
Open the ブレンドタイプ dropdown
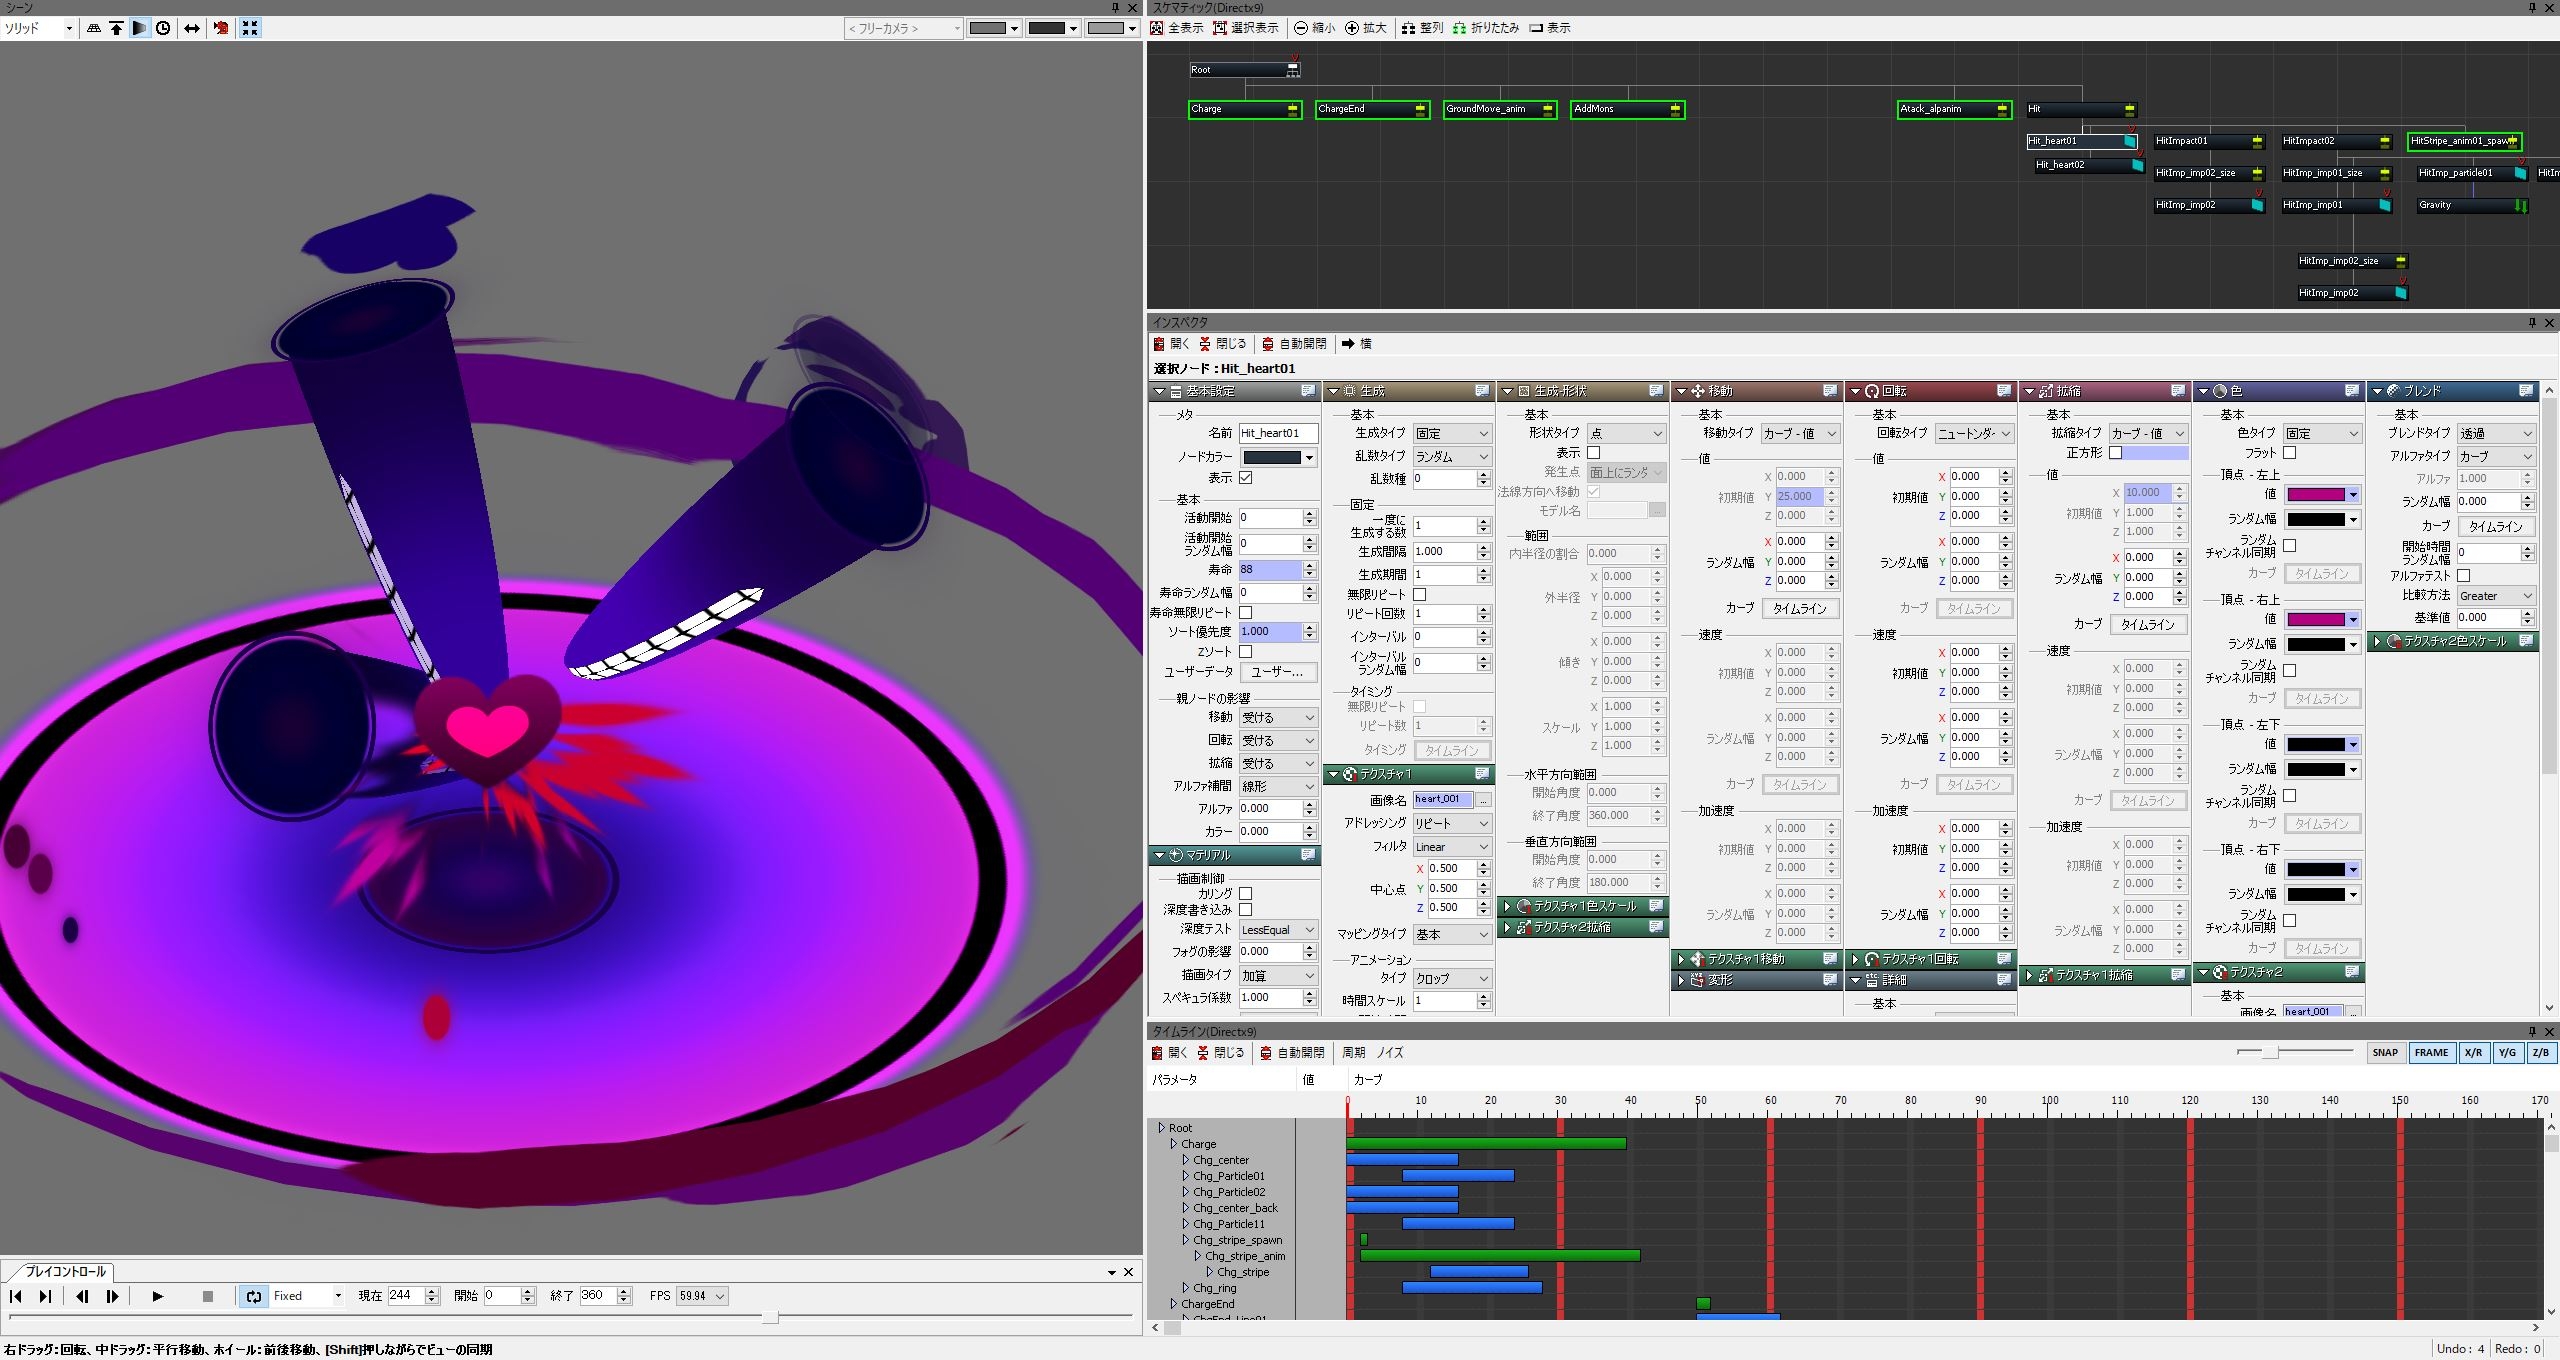click(x=2496, y=434)
